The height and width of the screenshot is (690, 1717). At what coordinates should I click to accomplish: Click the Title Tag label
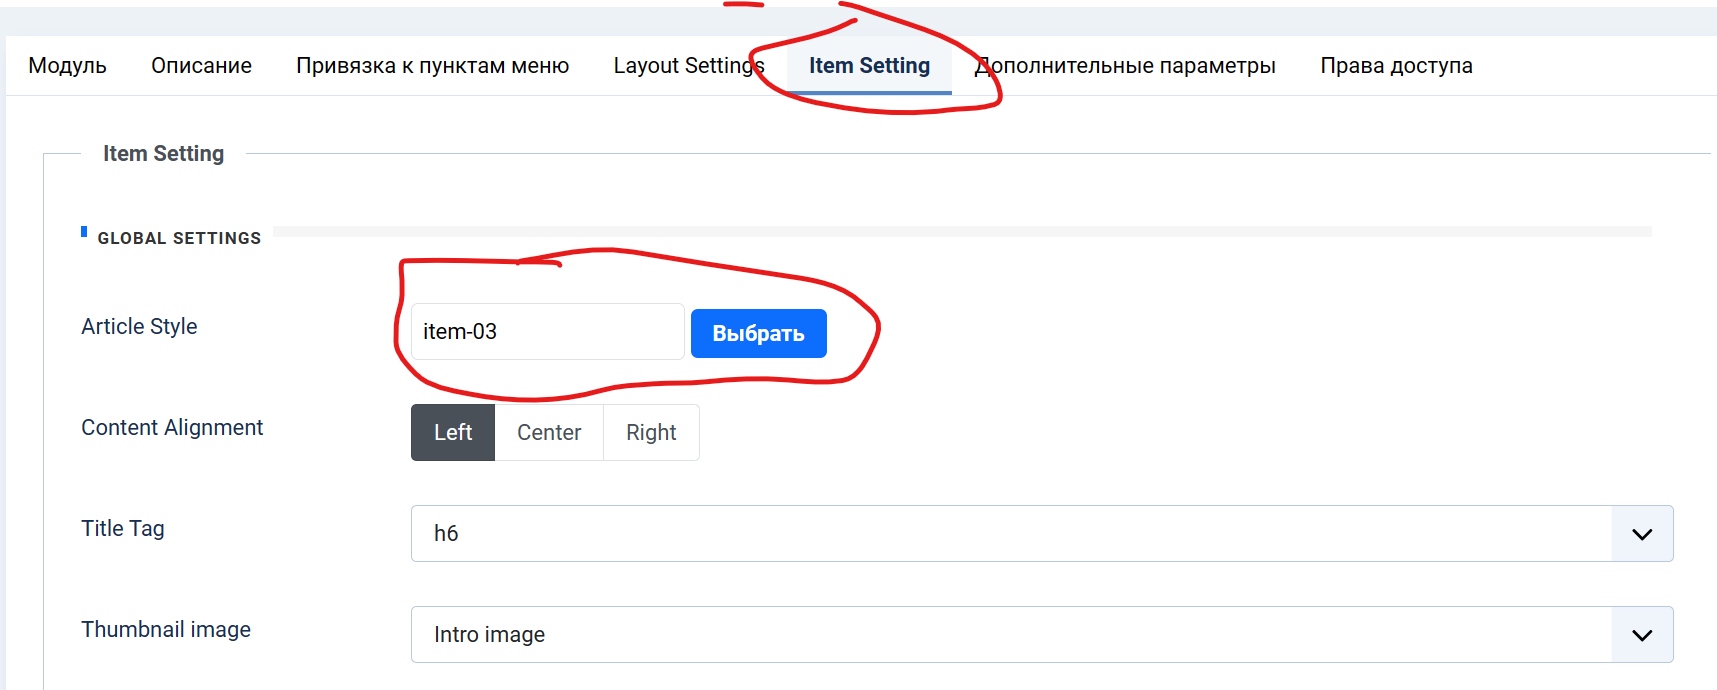click(x=123, y=529)
